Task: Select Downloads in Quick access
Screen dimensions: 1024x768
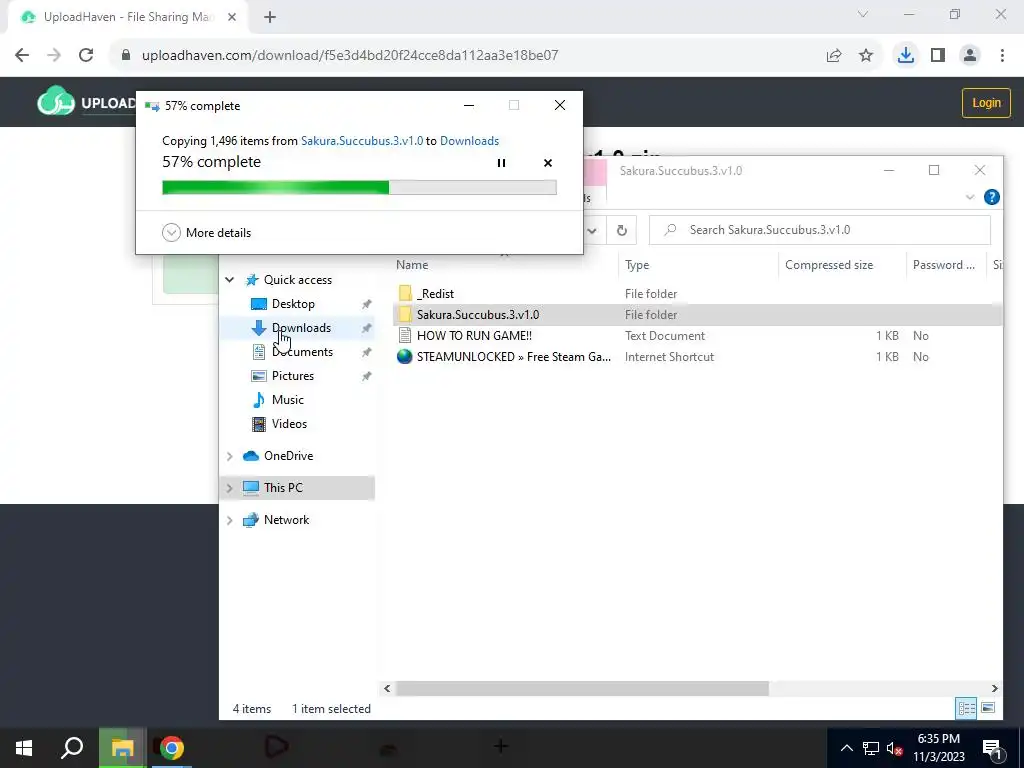Action: pos(301,328)
